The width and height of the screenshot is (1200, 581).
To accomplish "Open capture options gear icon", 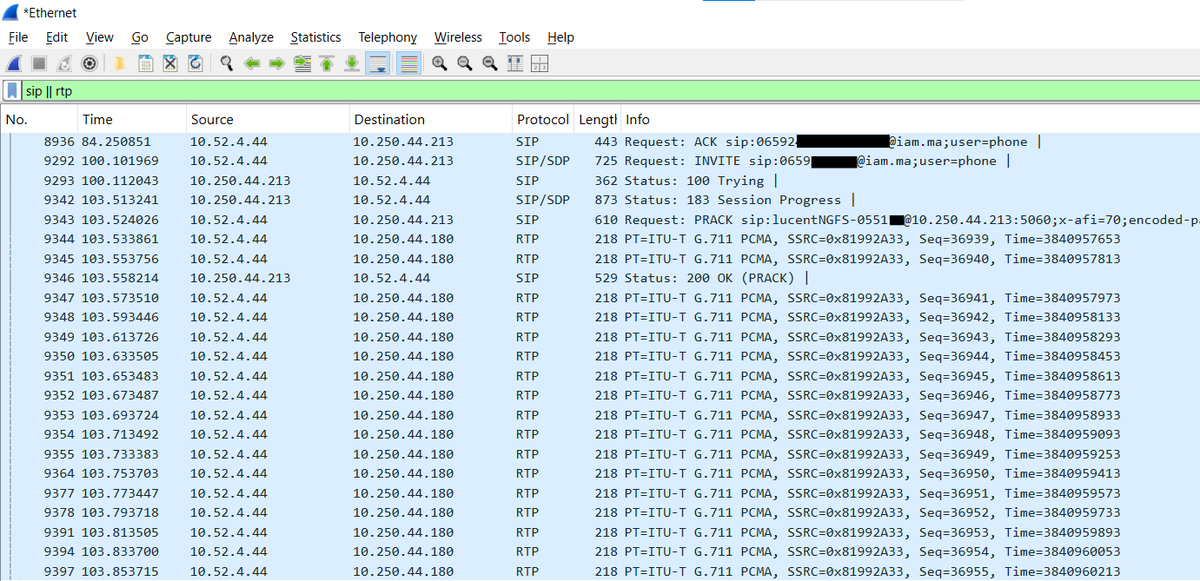I will coord(90,63).
